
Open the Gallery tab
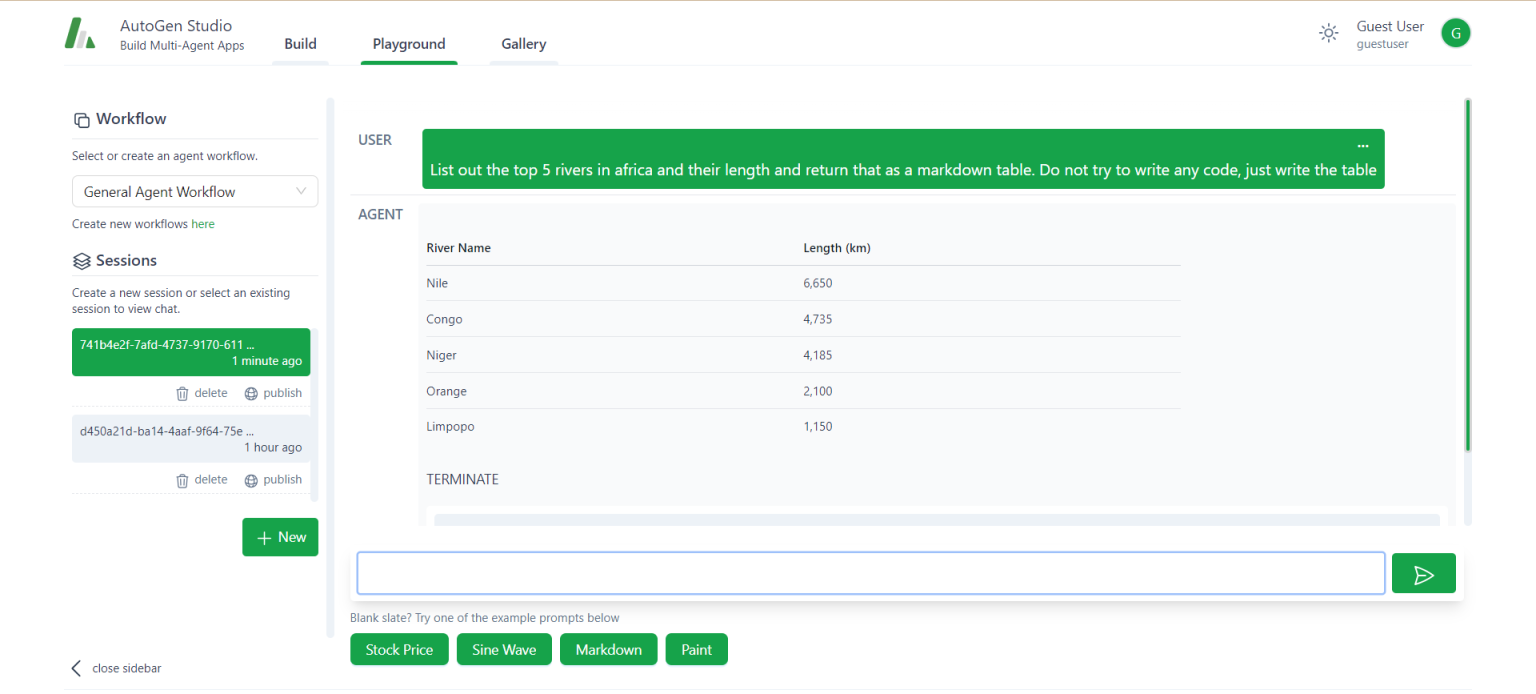coord(523,43)
